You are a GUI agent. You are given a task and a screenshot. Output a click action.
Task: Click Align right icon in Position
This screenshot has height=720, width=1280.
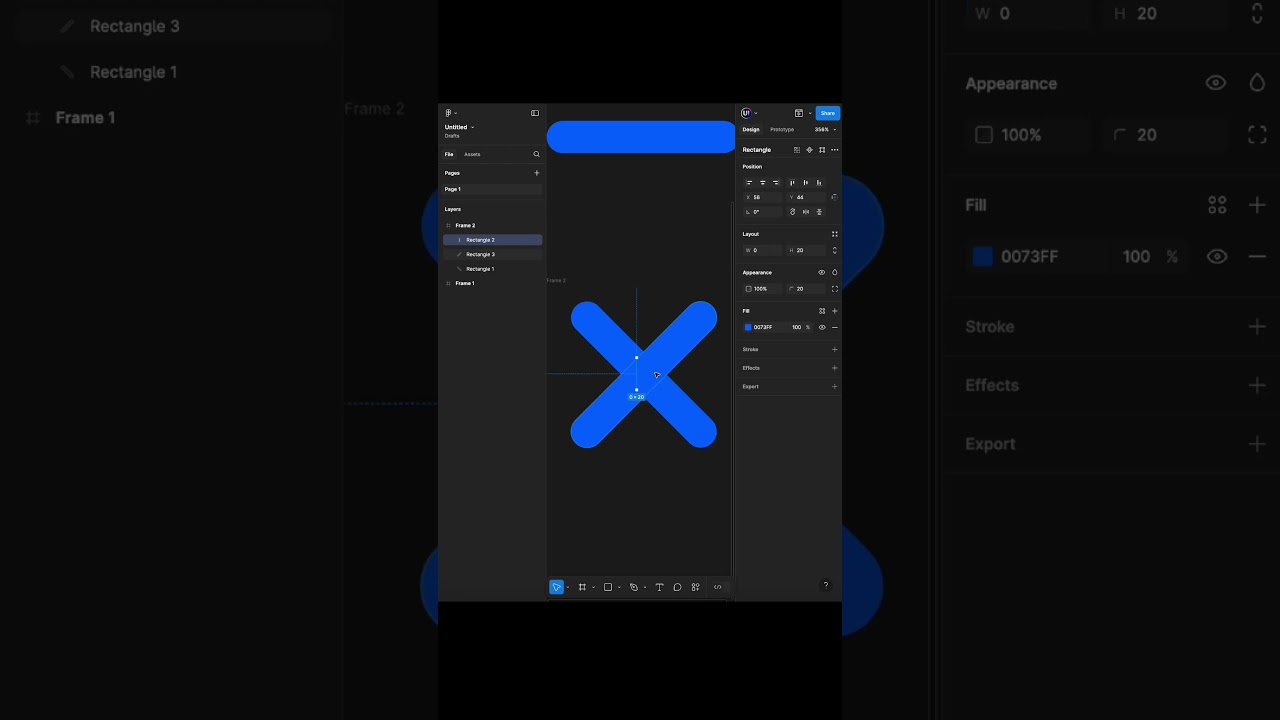tap(776, 183)
